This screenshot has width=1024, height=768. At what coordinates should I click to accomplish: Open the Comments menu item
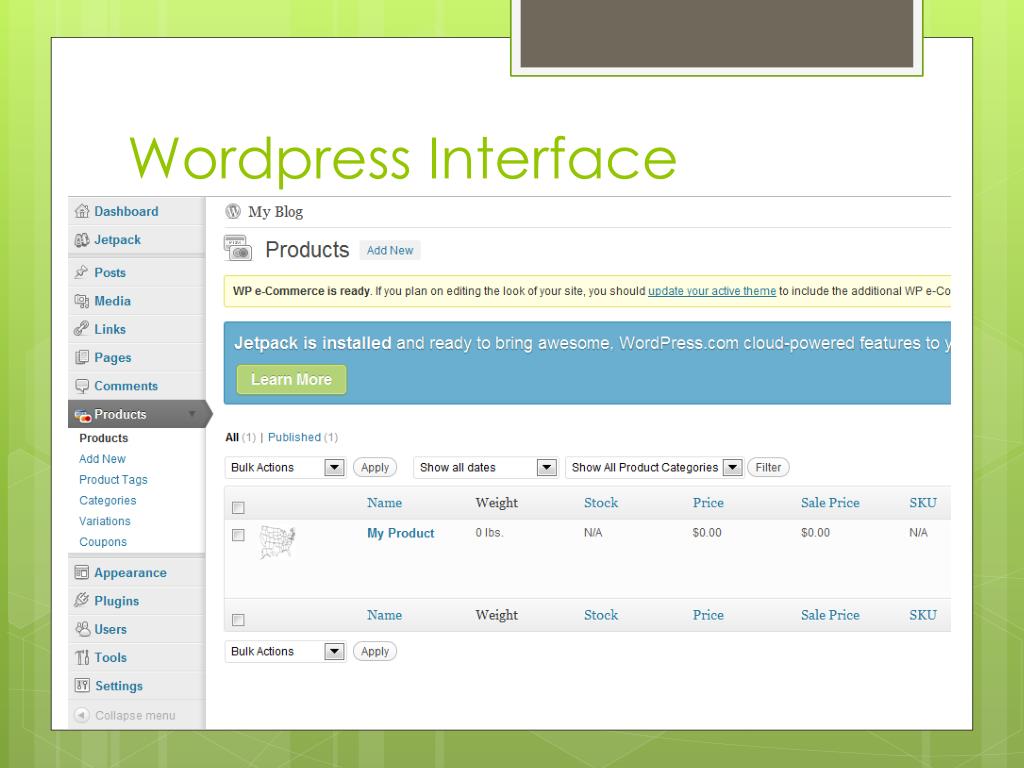pos(126,386)
